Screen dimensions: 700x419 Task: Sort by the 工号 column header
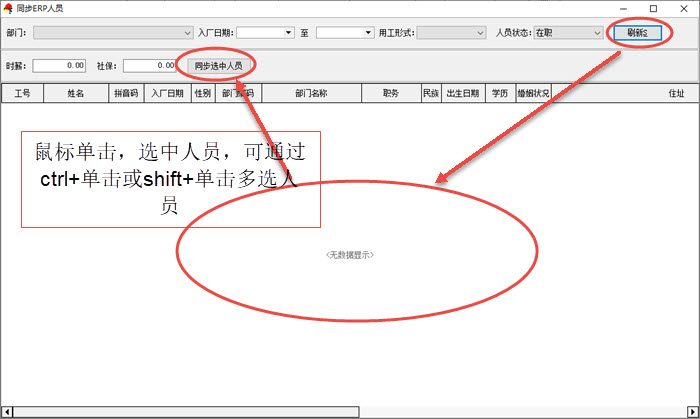coord(22,93)
